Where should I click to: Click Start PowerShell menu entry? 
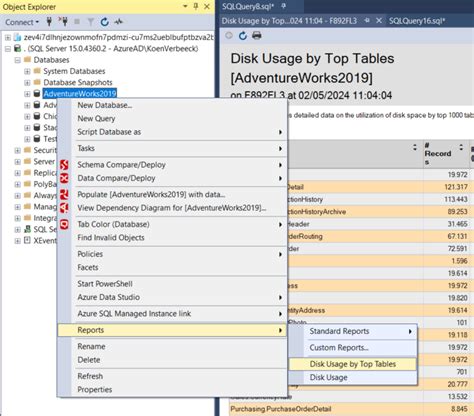[172, 284]
